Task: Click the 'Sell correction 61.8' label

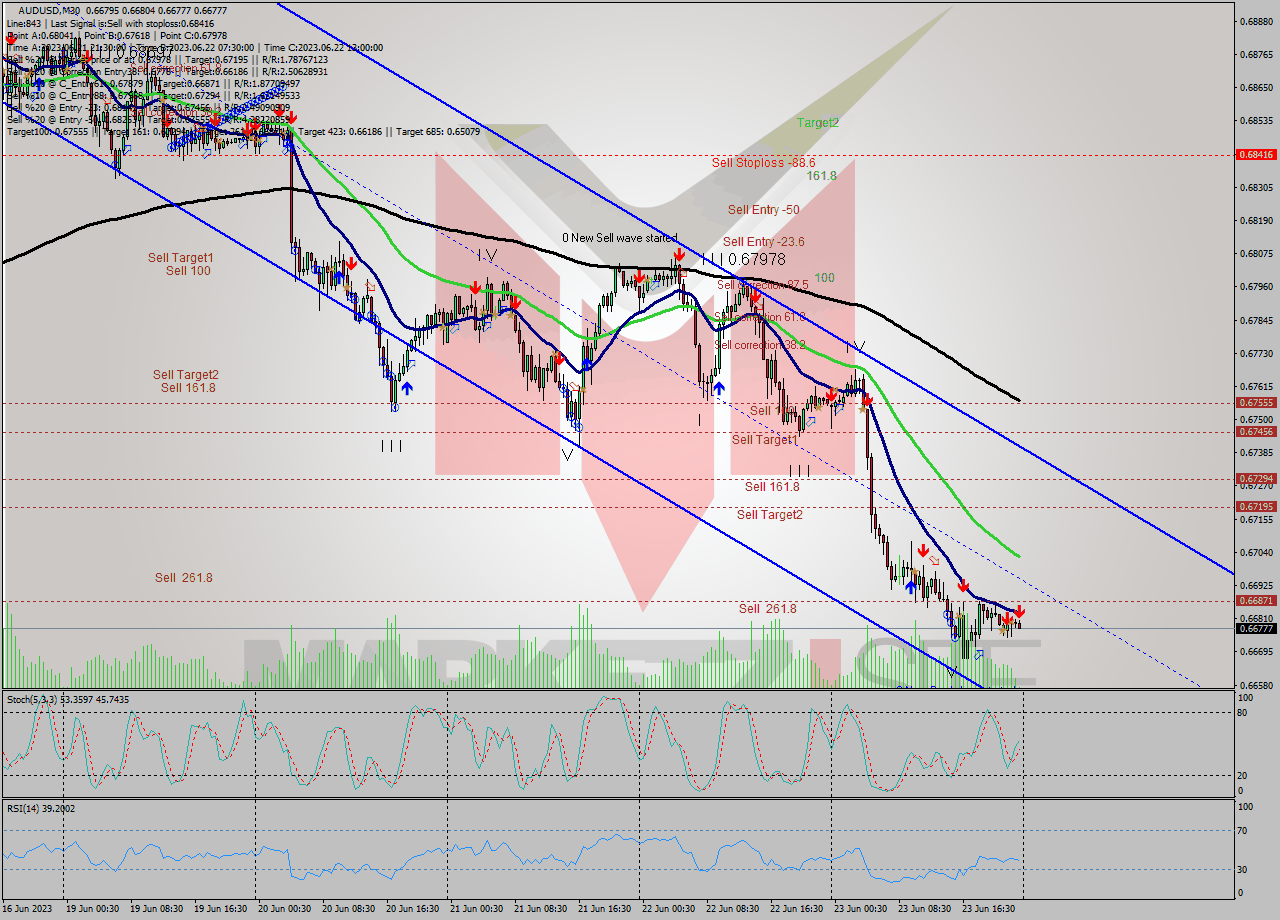Action: [x=759, y=317]
